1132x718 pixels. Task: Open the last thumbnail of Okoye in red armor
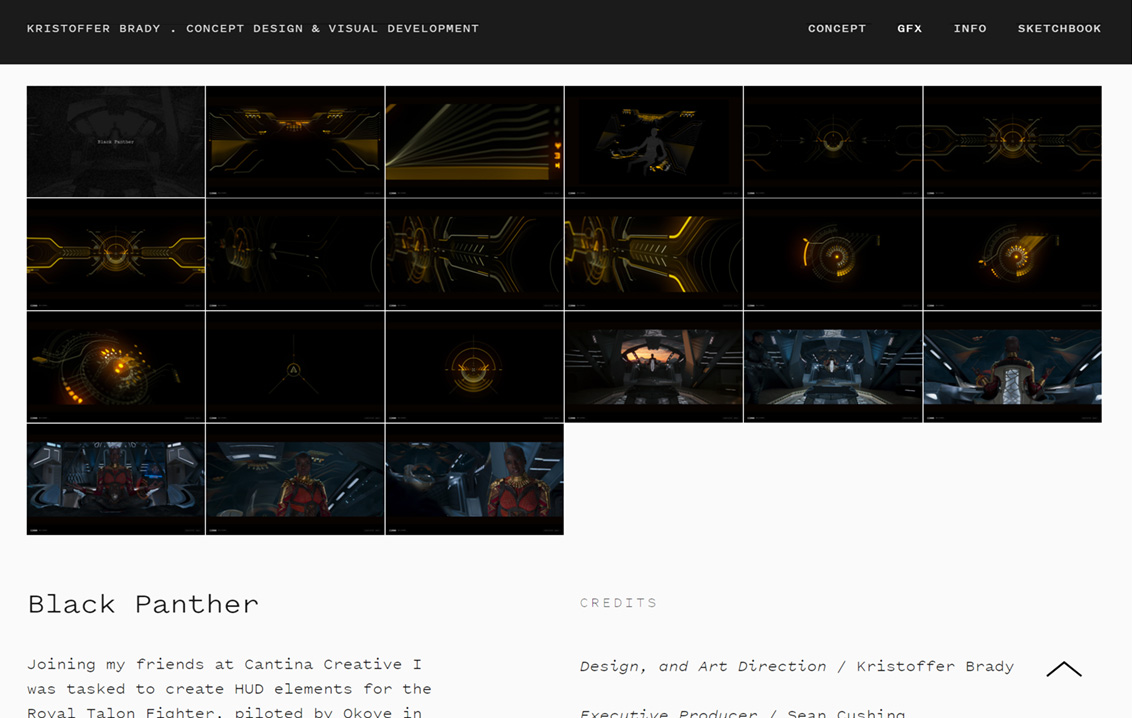pos(474,479)
